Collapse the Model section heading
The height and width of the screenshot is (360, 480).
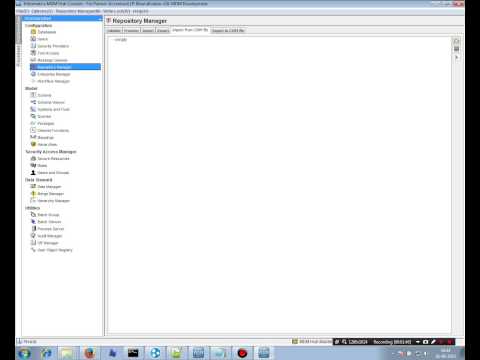(x=31, y=88)
